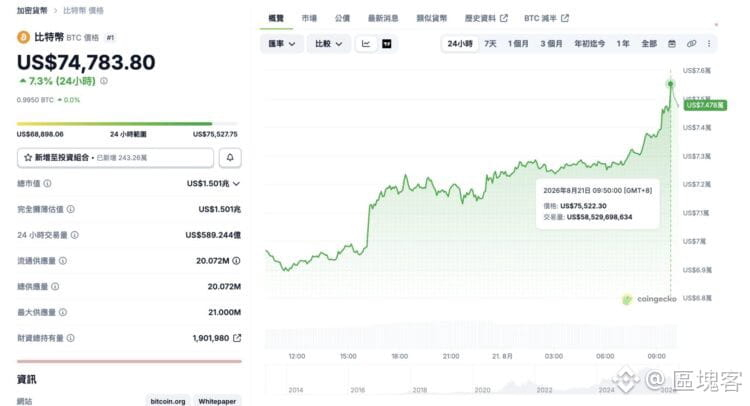Open 歷史資料 tab
Viewport: 750px width, 406px height.
click(485, 18)
